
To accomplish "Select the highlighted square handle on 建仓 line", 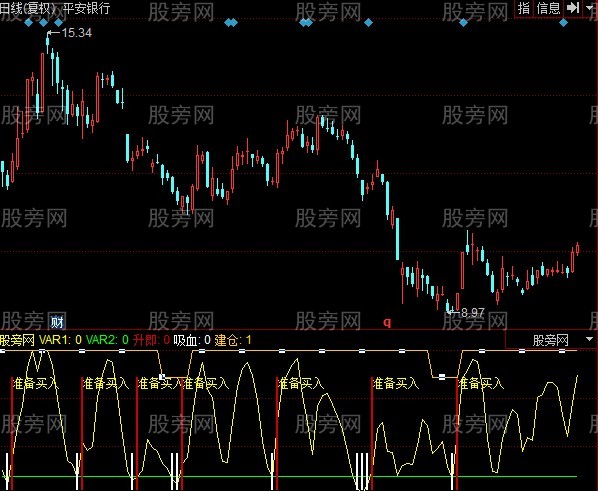I will [162, 377].
